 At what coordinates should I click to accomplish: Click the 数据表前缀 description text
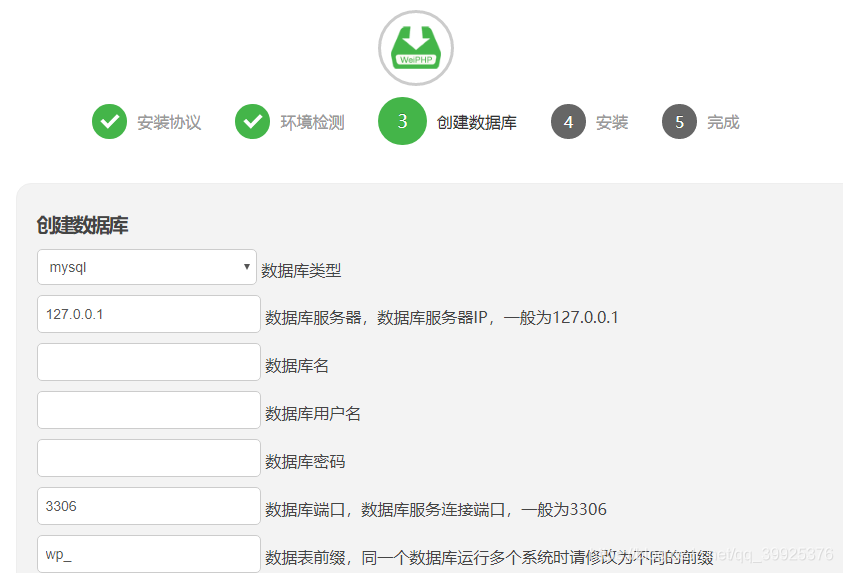[x=489, y=557]
